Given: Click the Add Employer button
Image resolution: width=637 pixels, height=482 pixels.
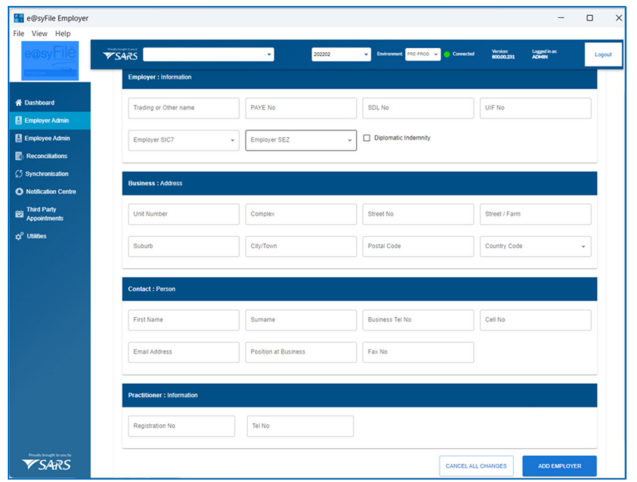Looking at the screenshot, I should coord(559,466).
